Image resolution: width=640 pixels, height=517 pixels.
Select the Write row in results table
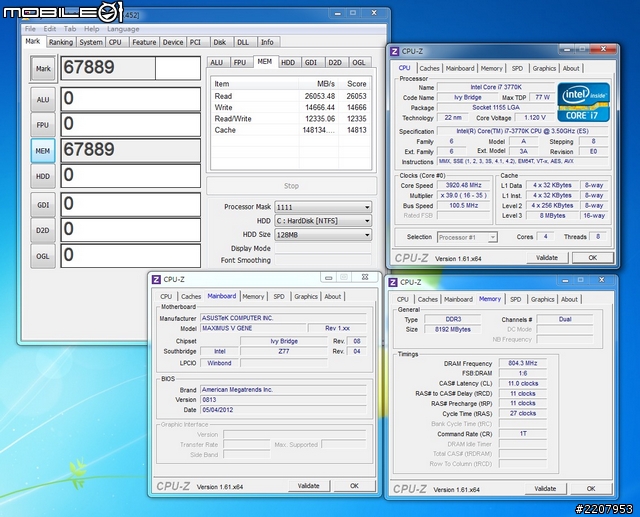[x=291, y=107]
